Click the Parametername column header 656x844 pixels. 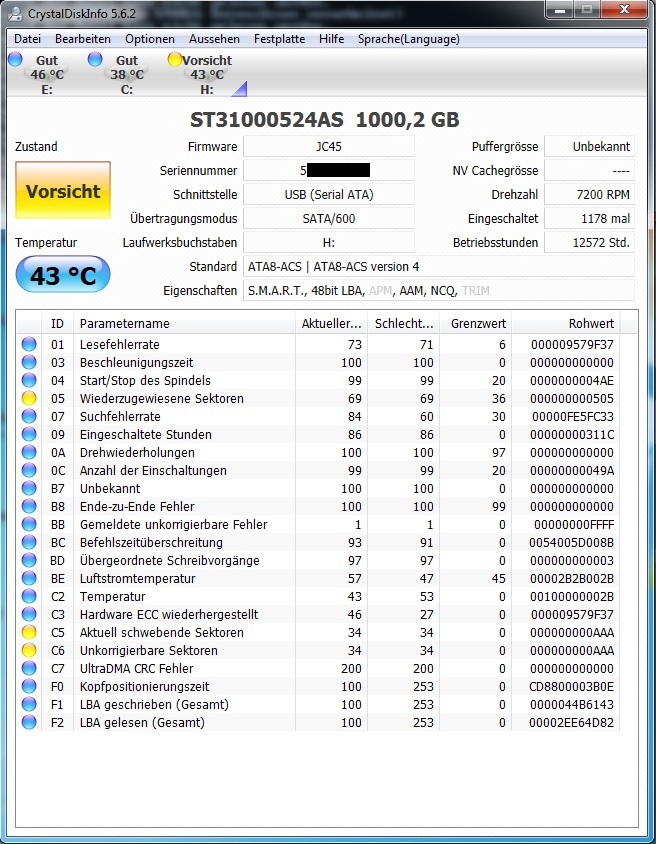point(185,323)
